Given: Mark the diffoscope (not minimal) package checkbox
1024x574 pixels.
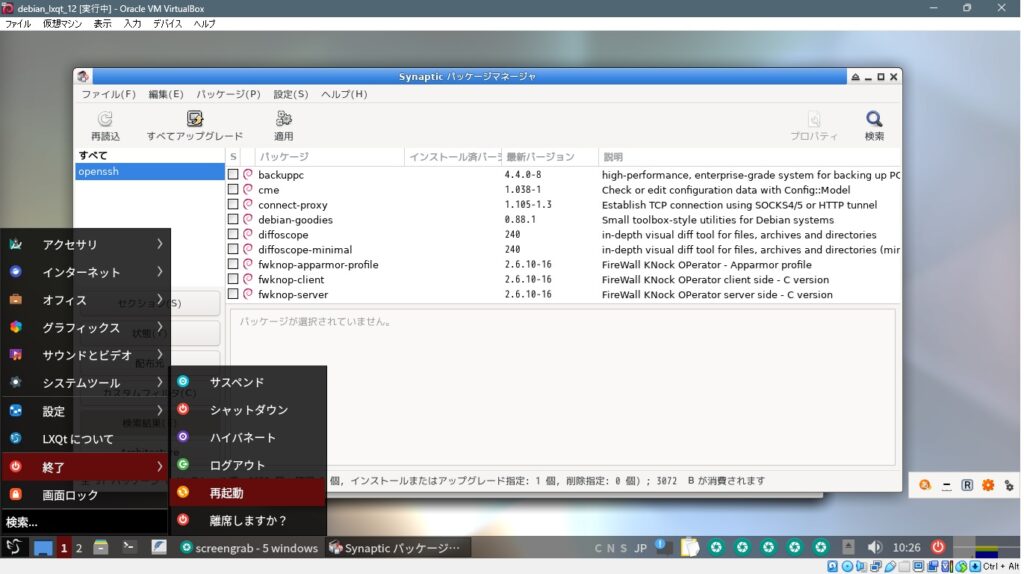Looking at the screenshot, I should point(232,234).
